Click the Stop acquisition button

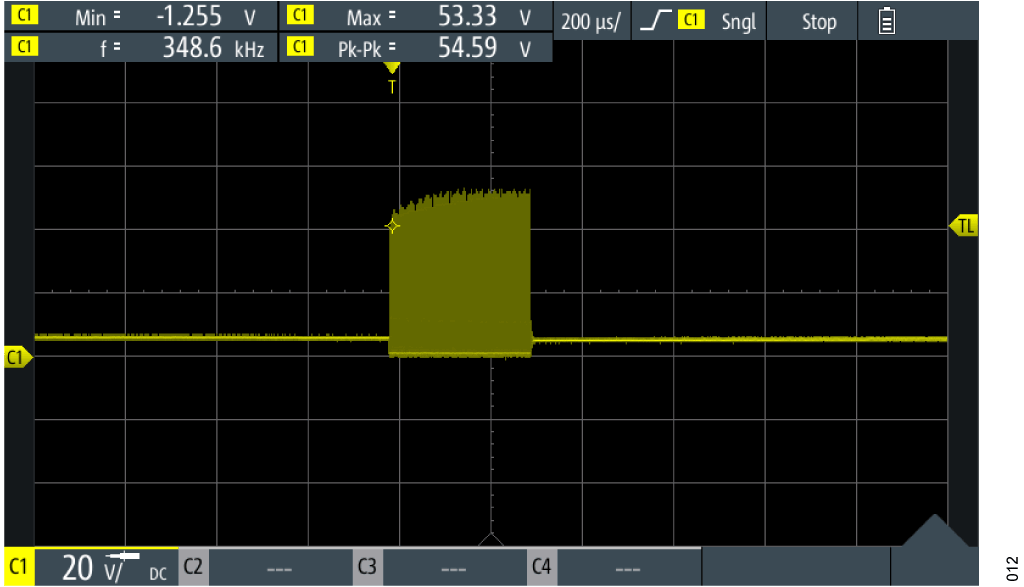pyautogui.click(x=819, y=22)
